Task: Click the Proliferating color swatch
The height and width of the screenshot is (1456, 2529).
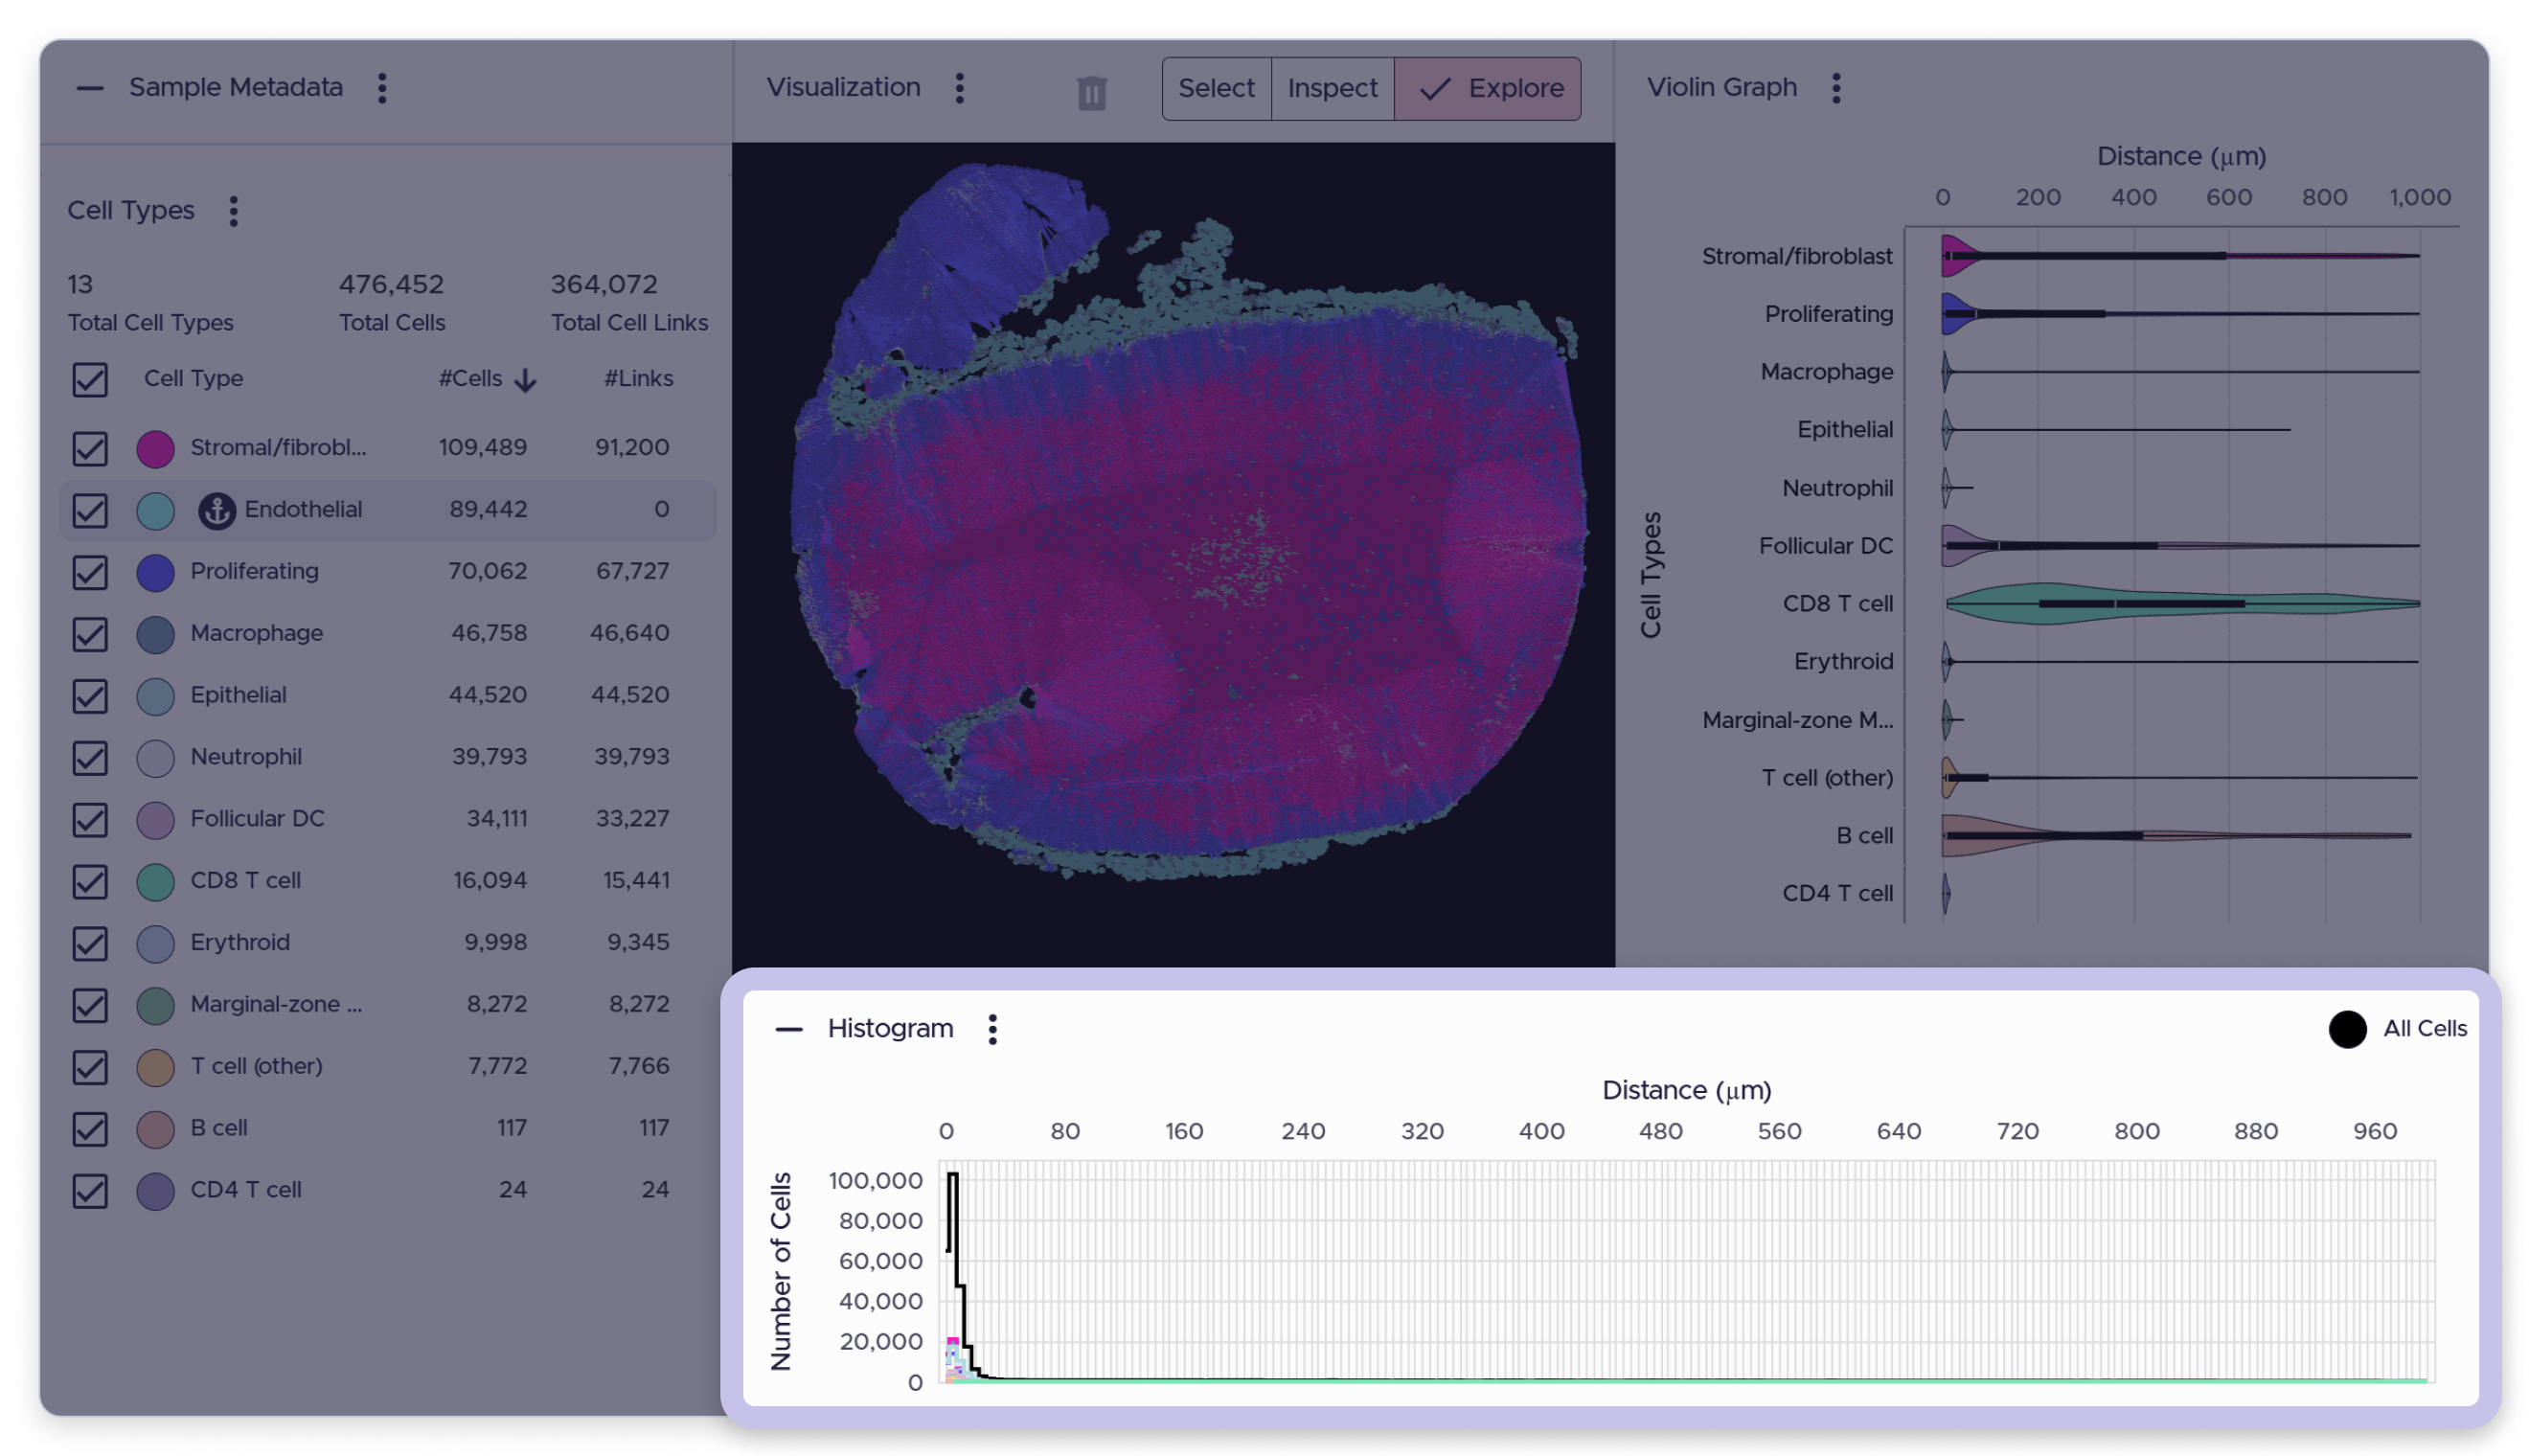Action: pos(155,572)
